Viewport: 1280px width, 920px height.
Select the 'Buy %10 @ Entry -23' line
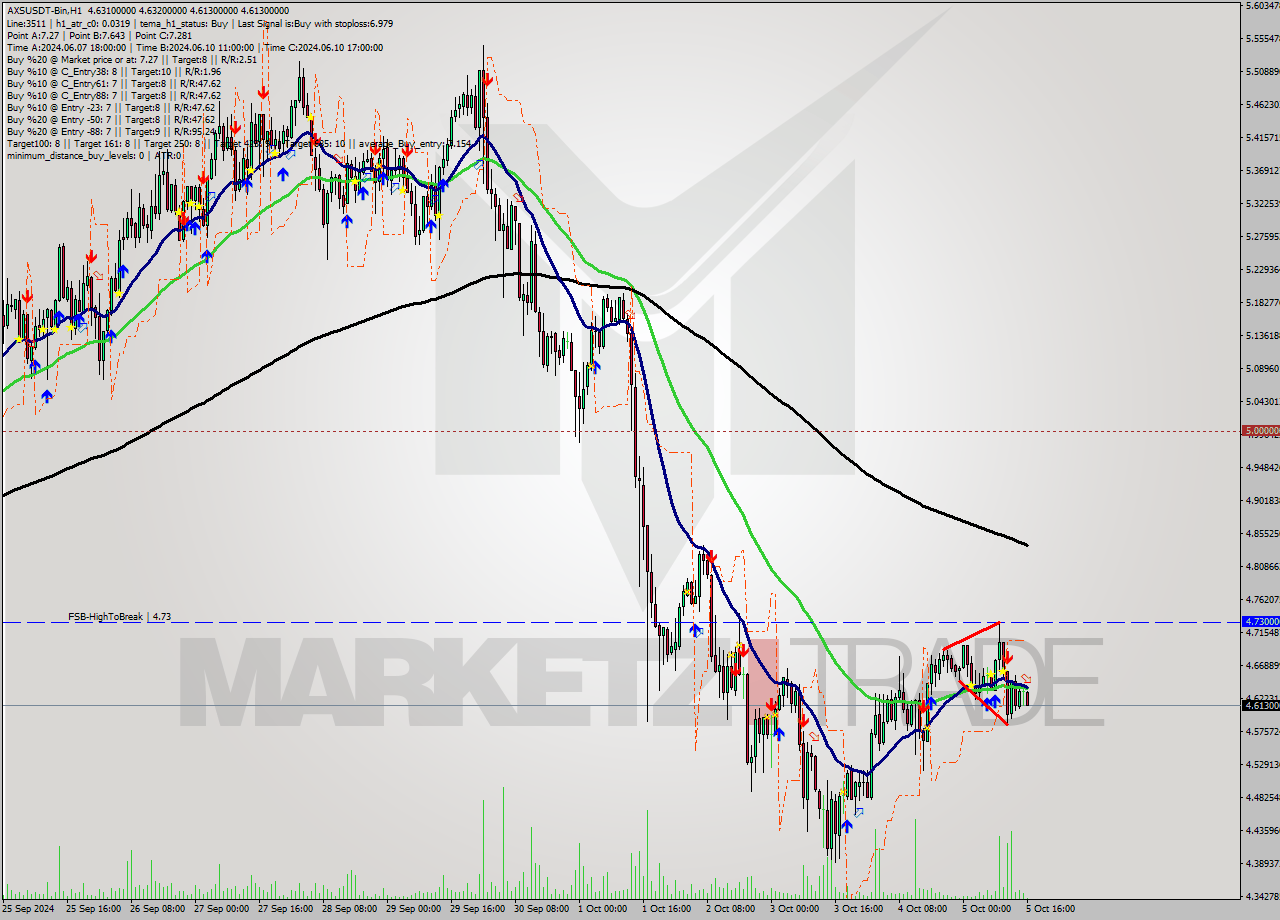pos(111,107)
